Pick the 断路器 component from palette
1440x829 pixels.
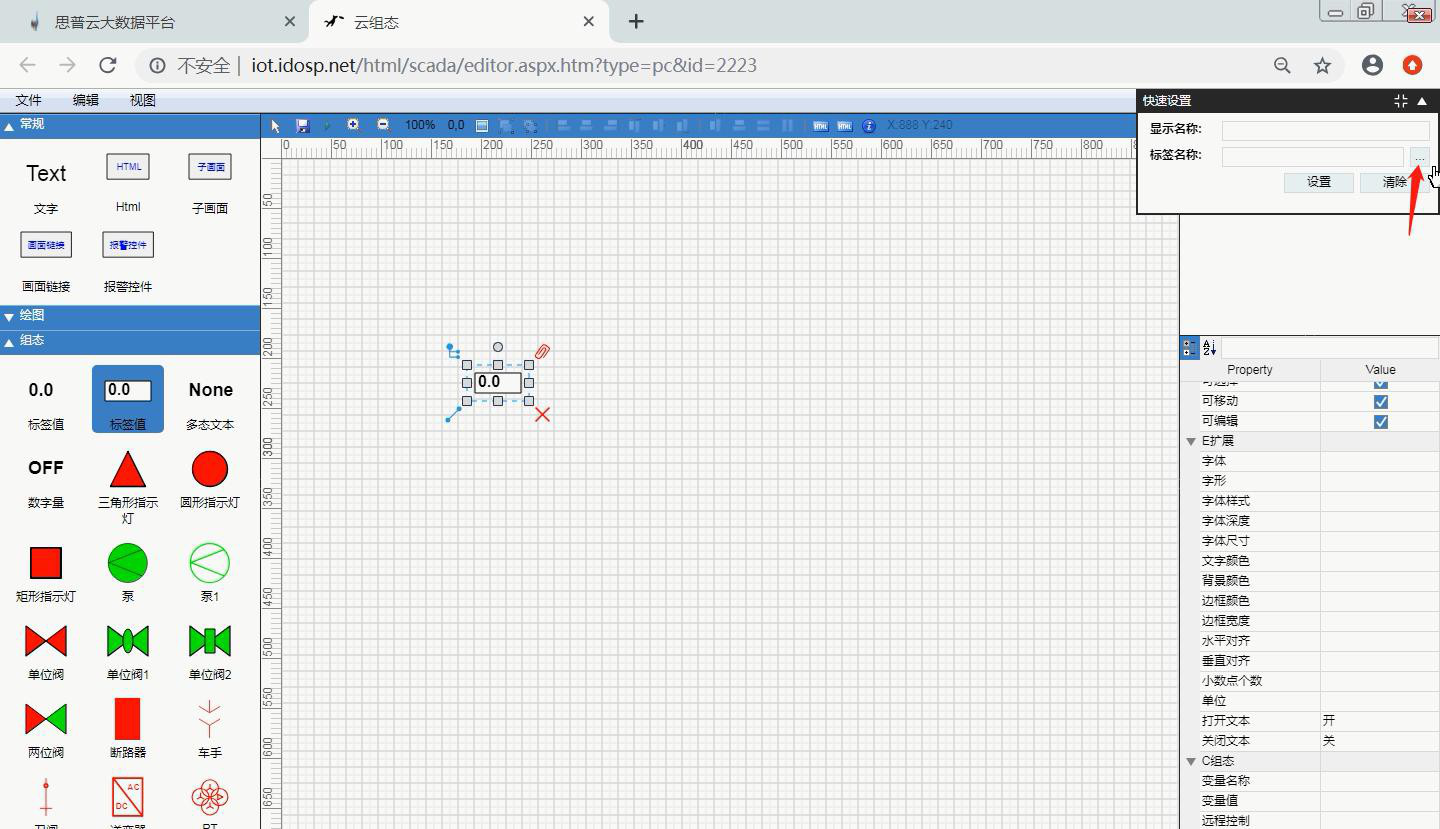pyautogui.click(x=127, y=719)
